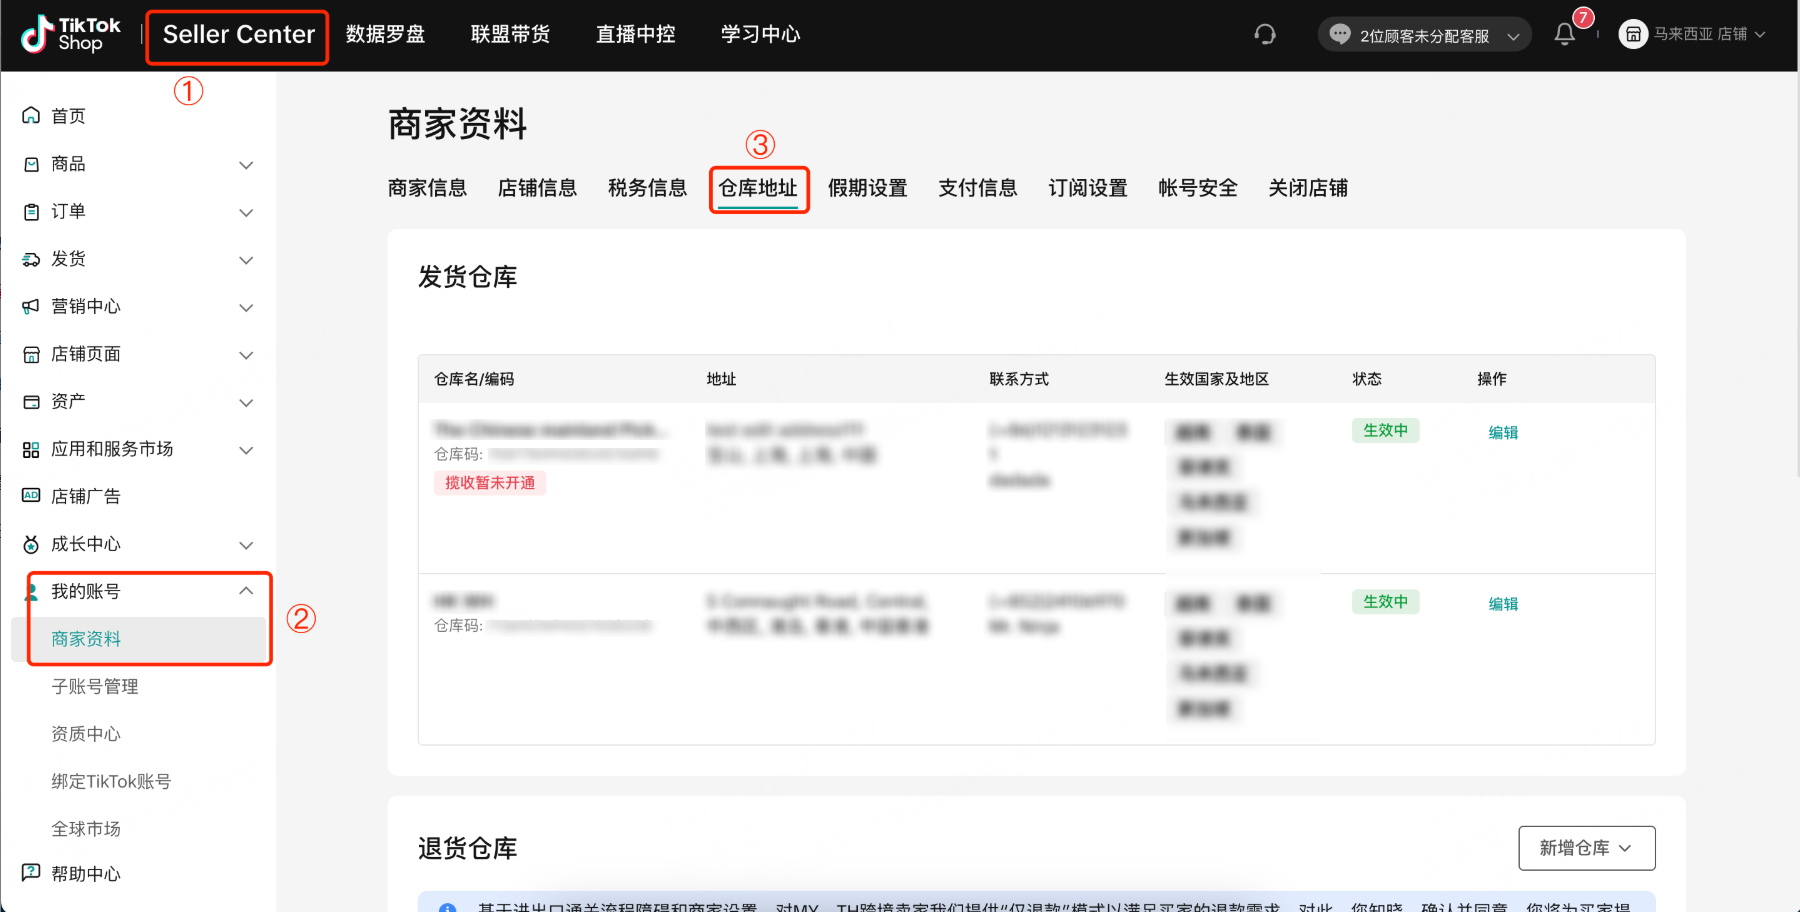1800x912 pixels.
Task: Expand the 营销中心 menu chevron
Action: [246, 307]
